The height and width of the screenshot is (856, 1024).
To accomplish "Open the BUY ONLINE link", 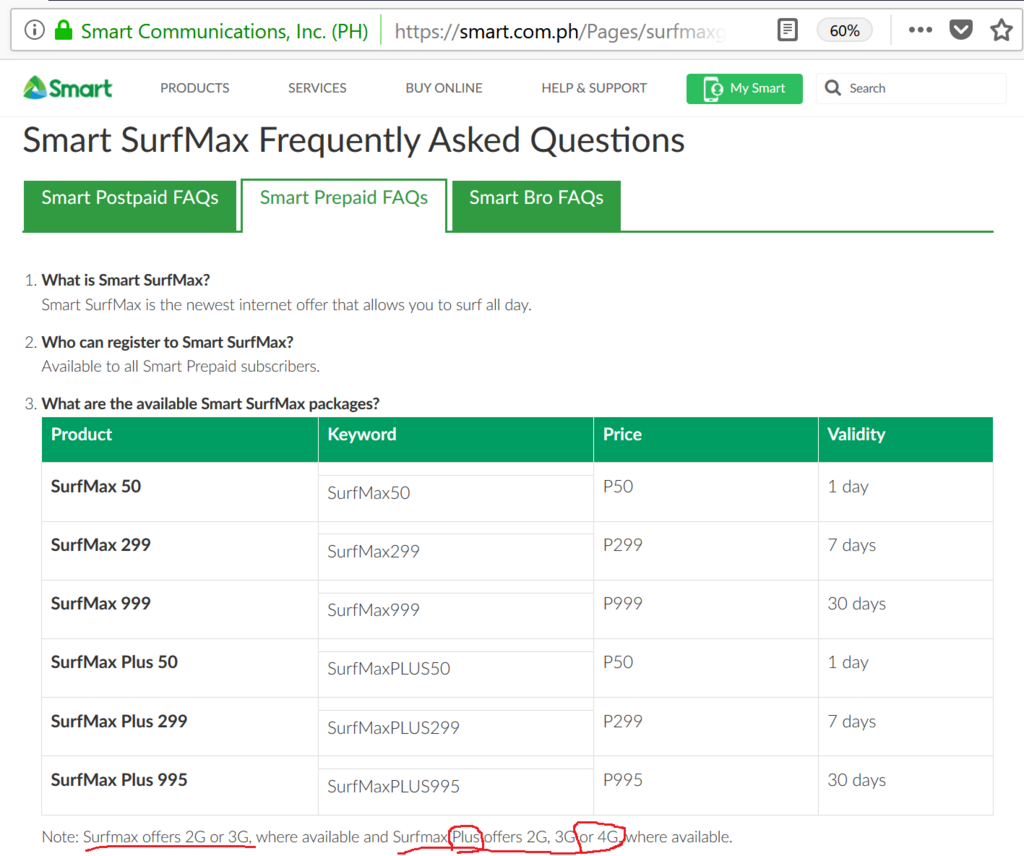I will (x=443, y=88).
